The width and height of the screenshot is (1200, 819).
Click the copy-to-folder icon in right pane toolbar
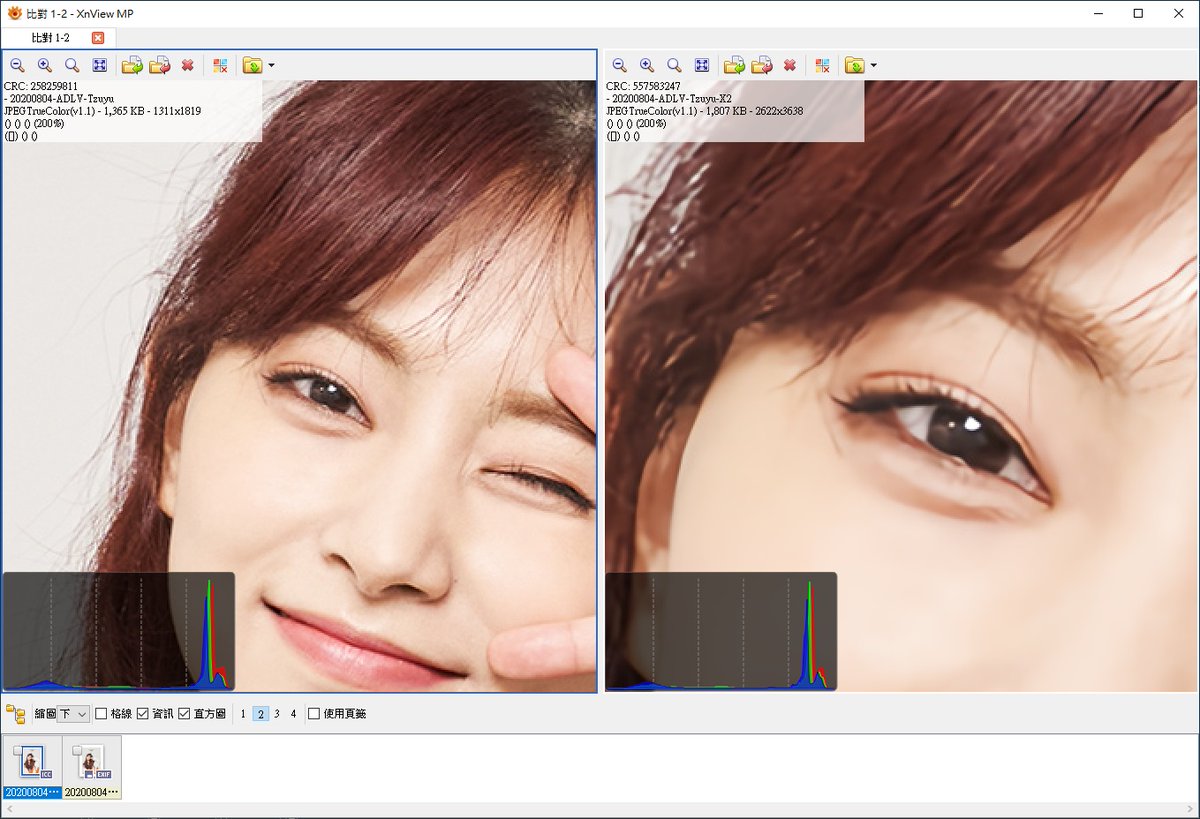(x=734, y=65)
